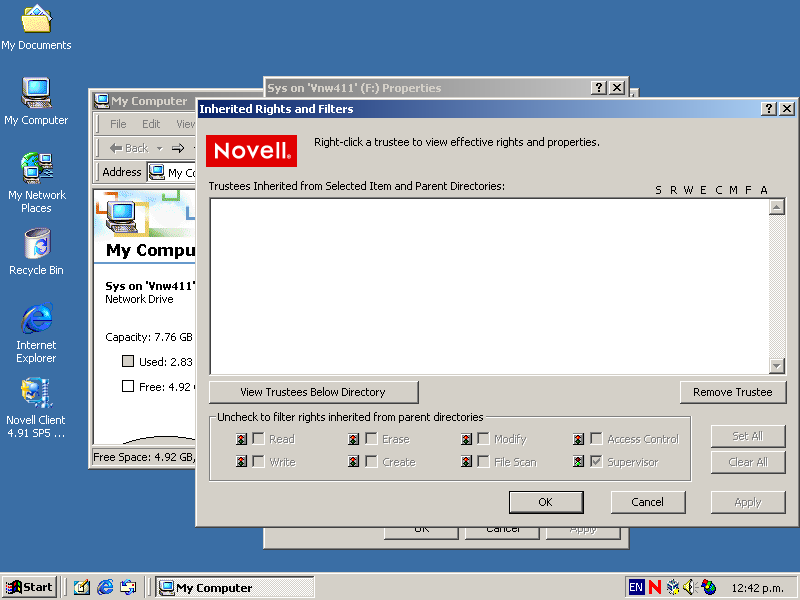Open the Edit menu in My Computer
800x600 pixels.
(x=151, y=124)
